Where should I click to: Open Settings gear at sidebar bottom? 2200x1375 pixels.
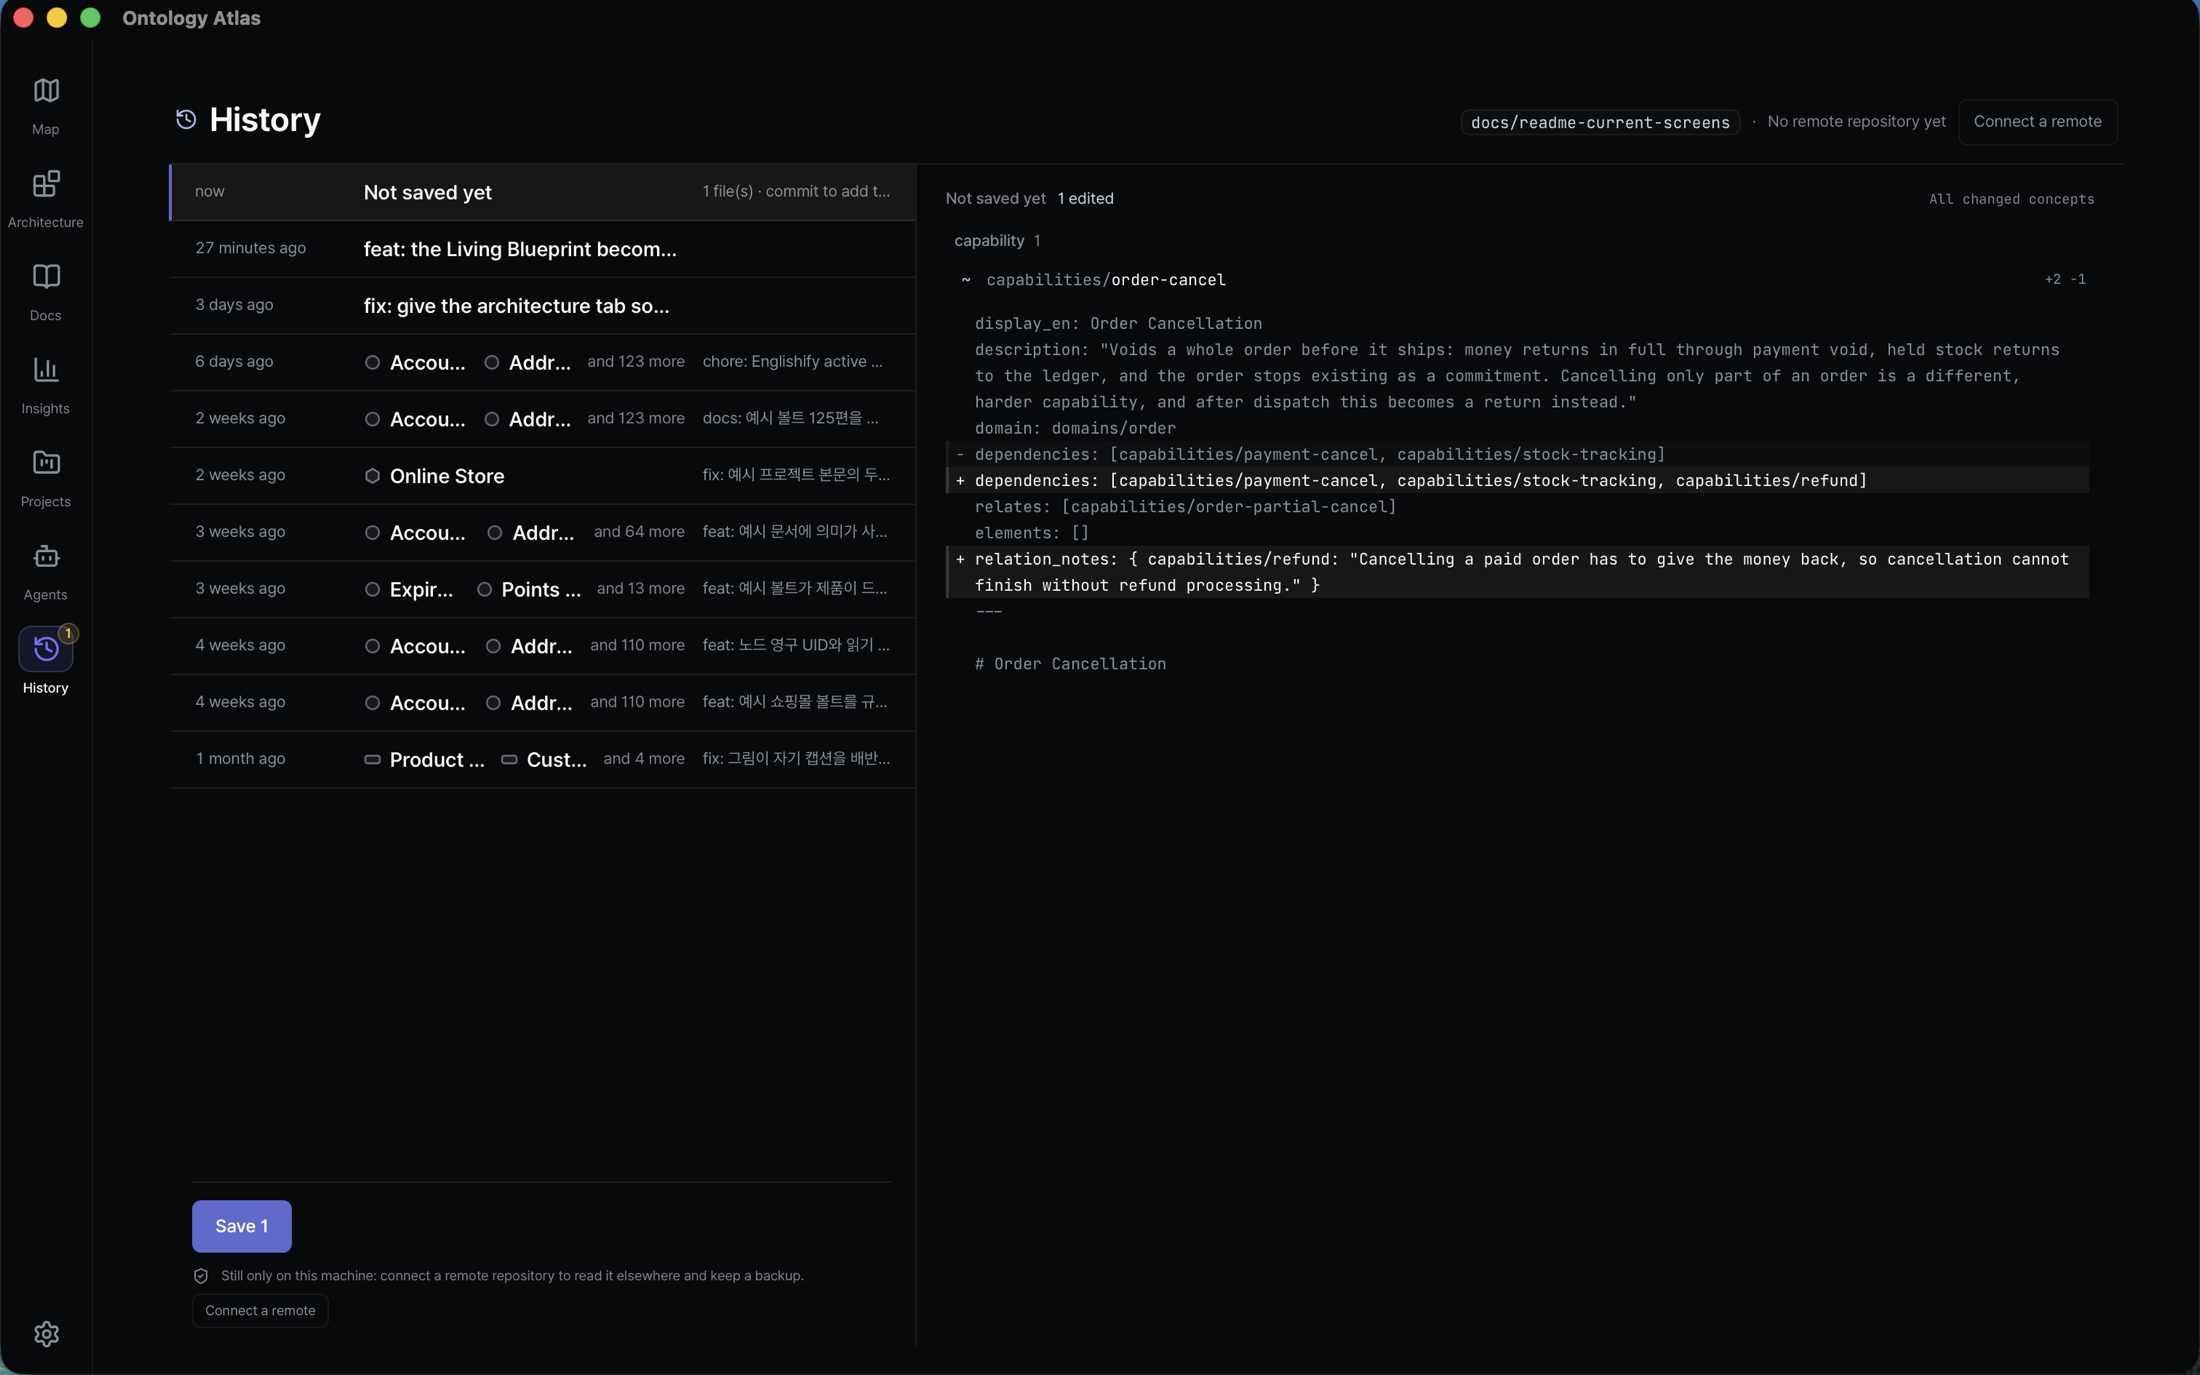46,1334
